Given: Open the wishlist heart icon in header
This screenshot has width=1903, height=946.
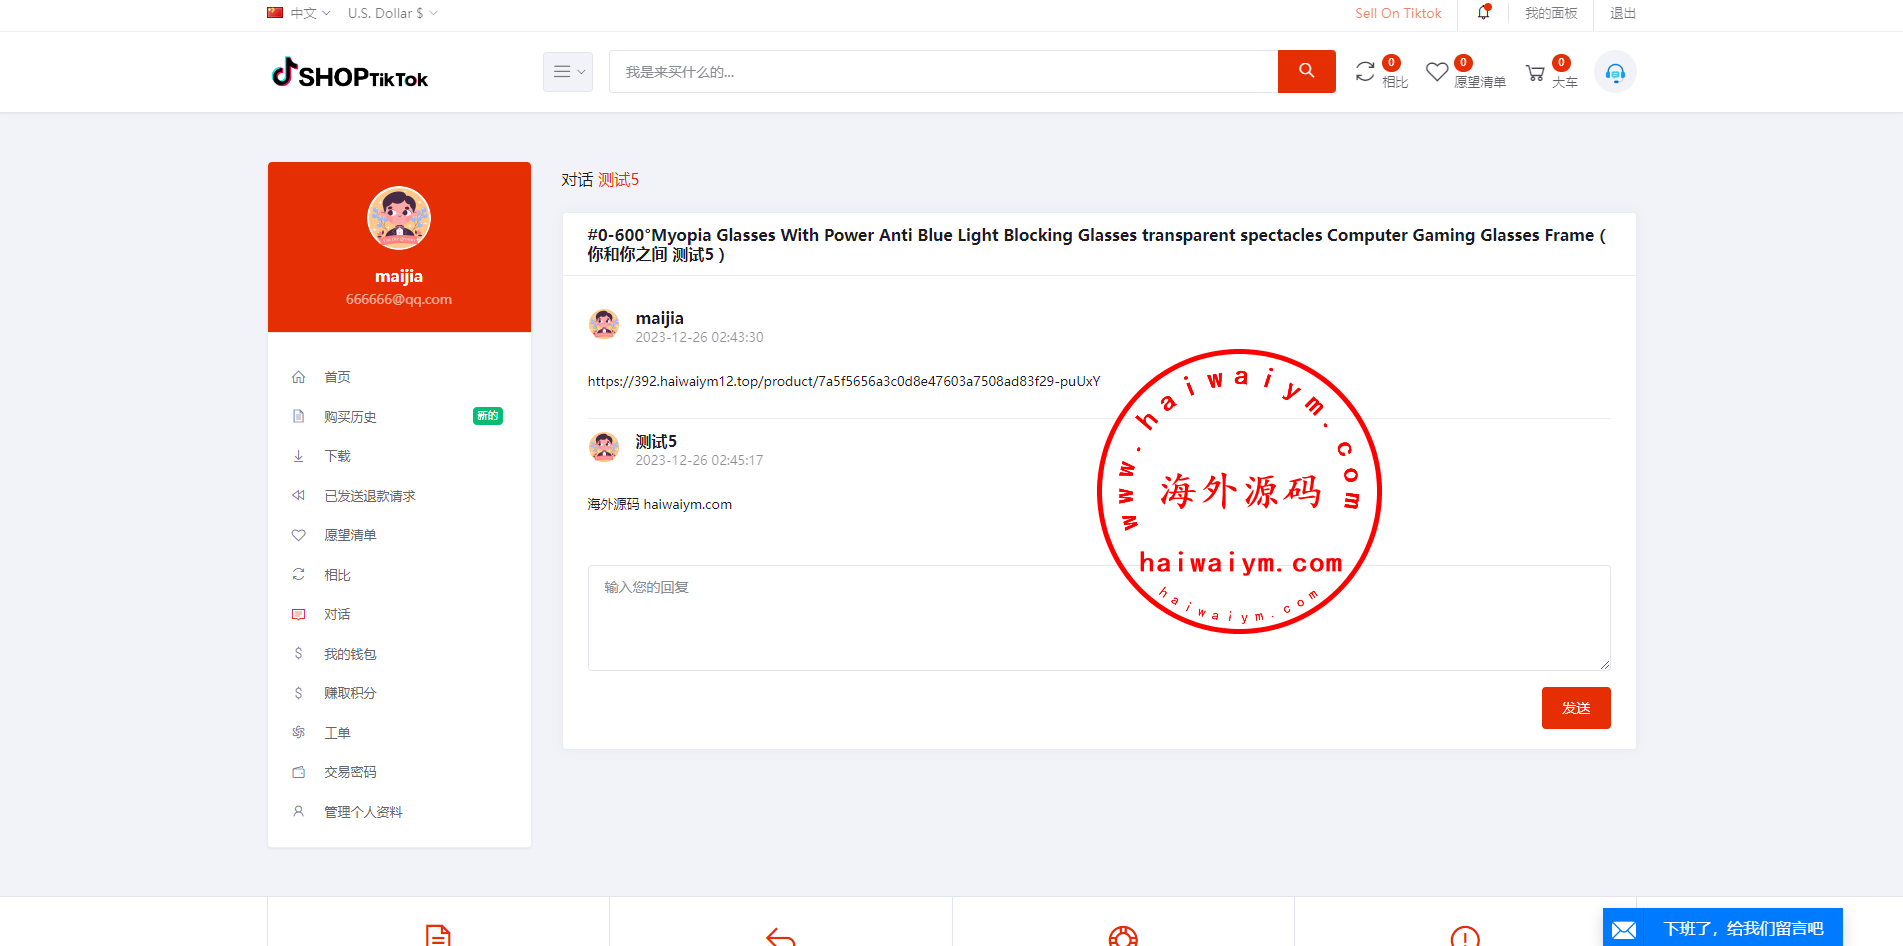Looking at the screenshot, I should [1437, 72].
